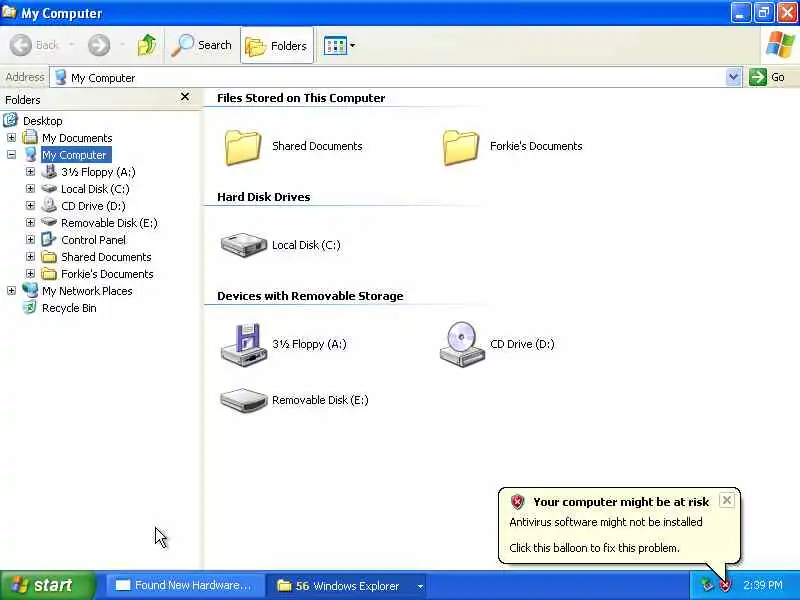Close the security risk balloon
Image resolution: width=800 pixels, height=600 pixels.
[727, 500]
